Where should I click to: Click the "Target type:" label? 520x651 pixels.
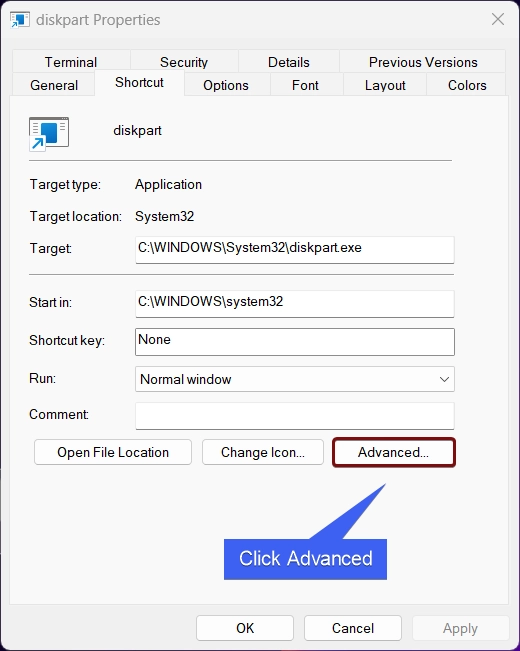tap(65, 184)
